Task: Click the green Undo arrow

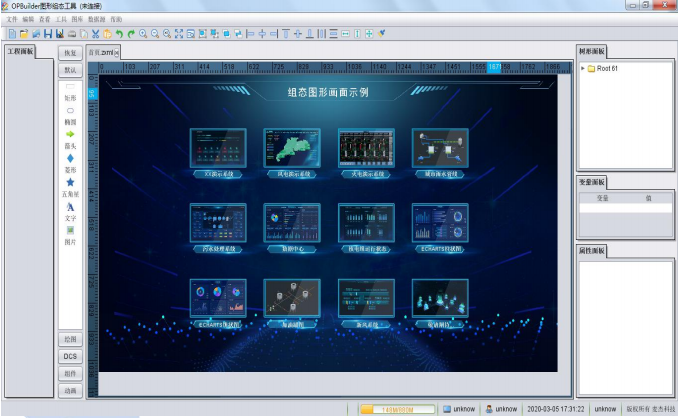Action: [119, 34]
